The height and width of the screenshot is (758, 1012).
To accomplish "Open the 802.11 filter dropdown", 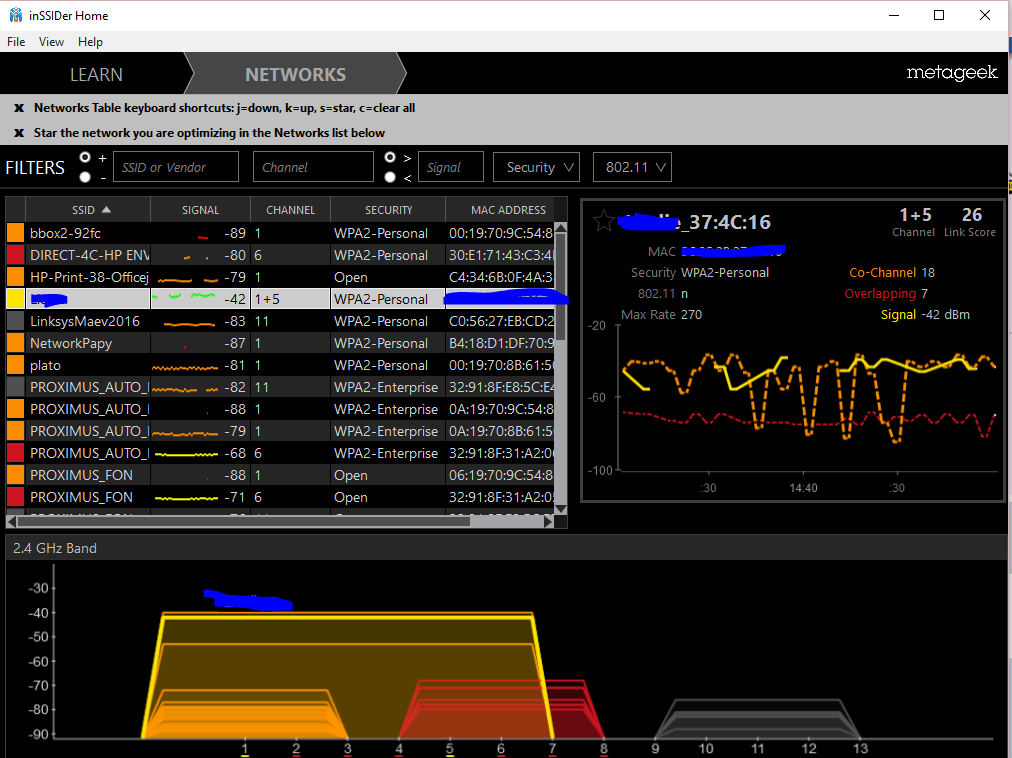I will coord(631,167).
